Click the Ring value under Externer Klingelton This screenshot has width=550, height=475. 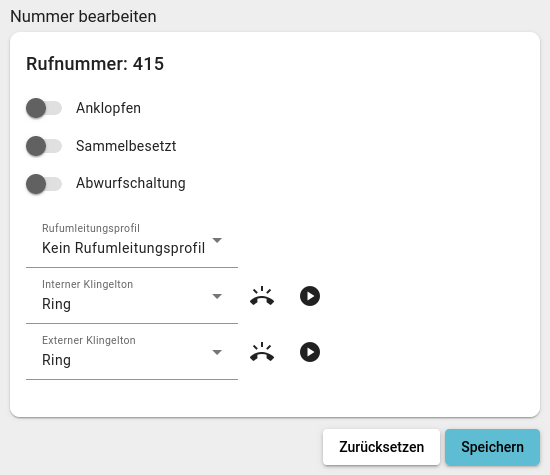pos(56,360)
